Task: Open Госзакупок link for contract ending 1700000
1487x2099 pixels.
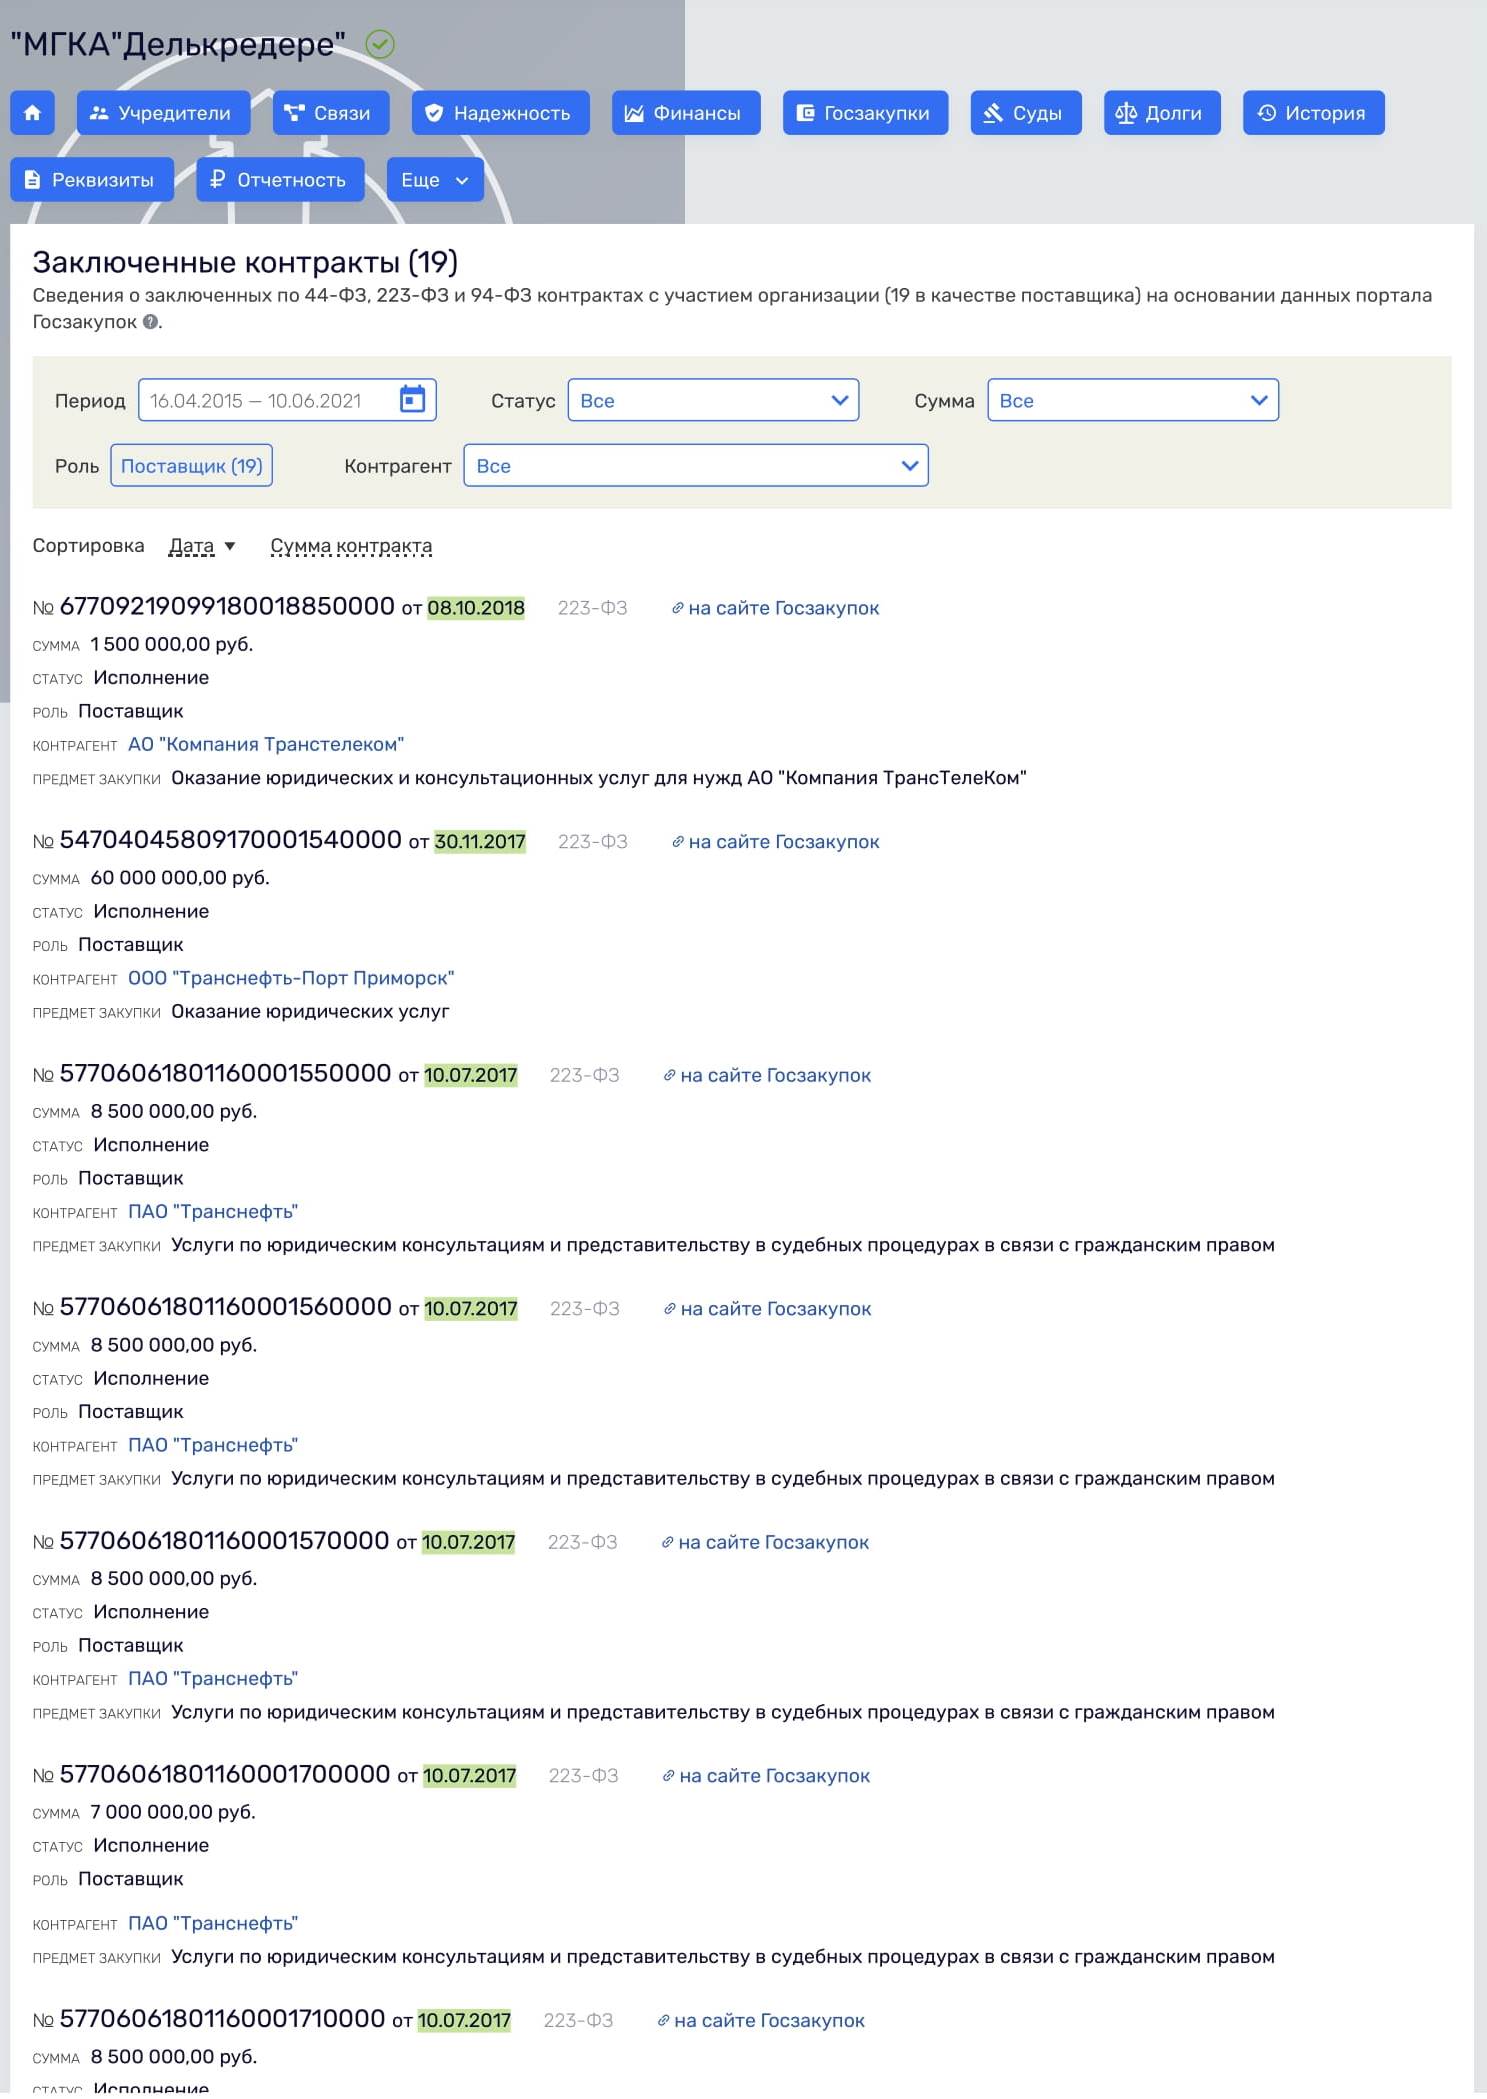Action: pos(766,1776)
